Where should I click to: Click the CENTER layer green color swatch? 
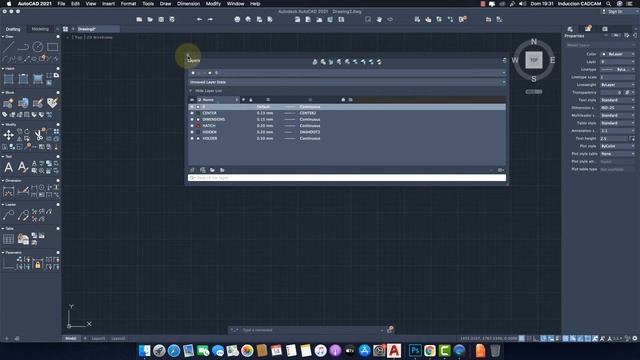point(198,113)
